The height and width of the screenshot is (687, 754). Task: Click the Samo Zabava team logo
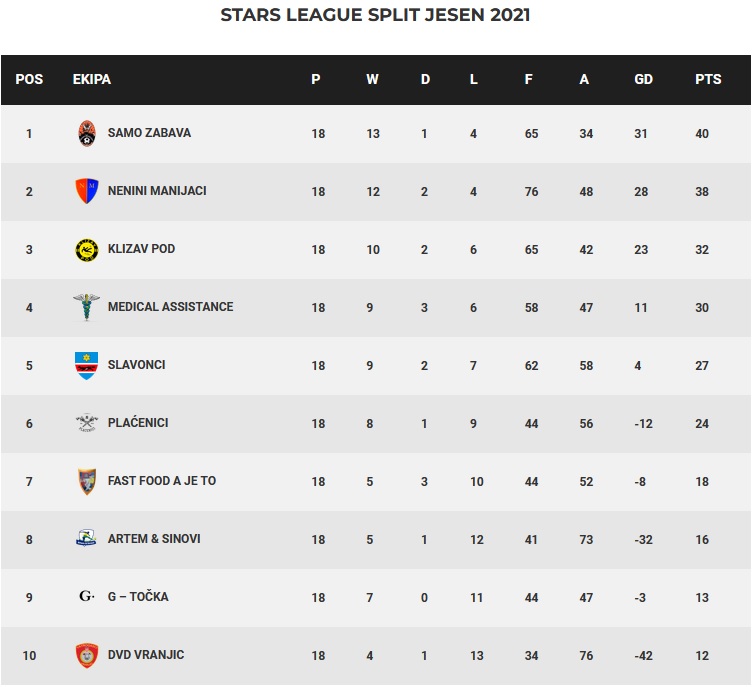click(x=87, y=134)
